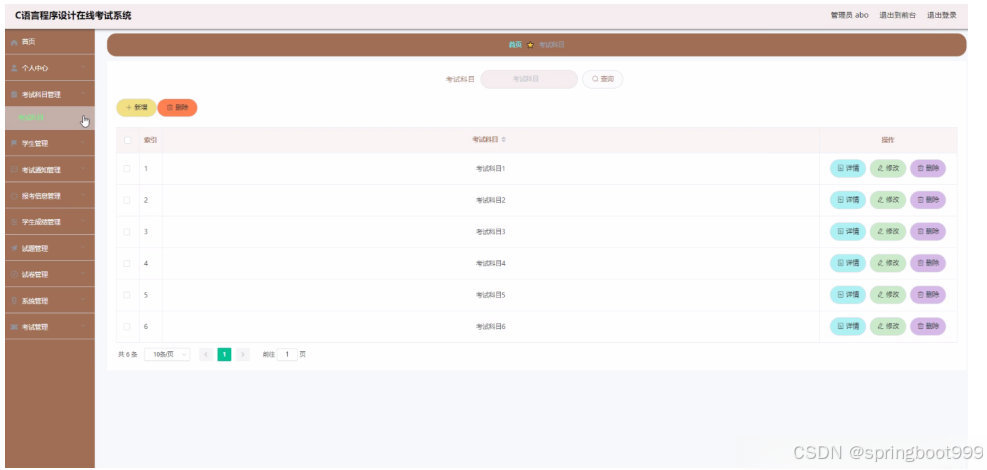Screen dimensions: 987x470
Task: Click the 考试科目3 table cell
Action: click(491, 232)
